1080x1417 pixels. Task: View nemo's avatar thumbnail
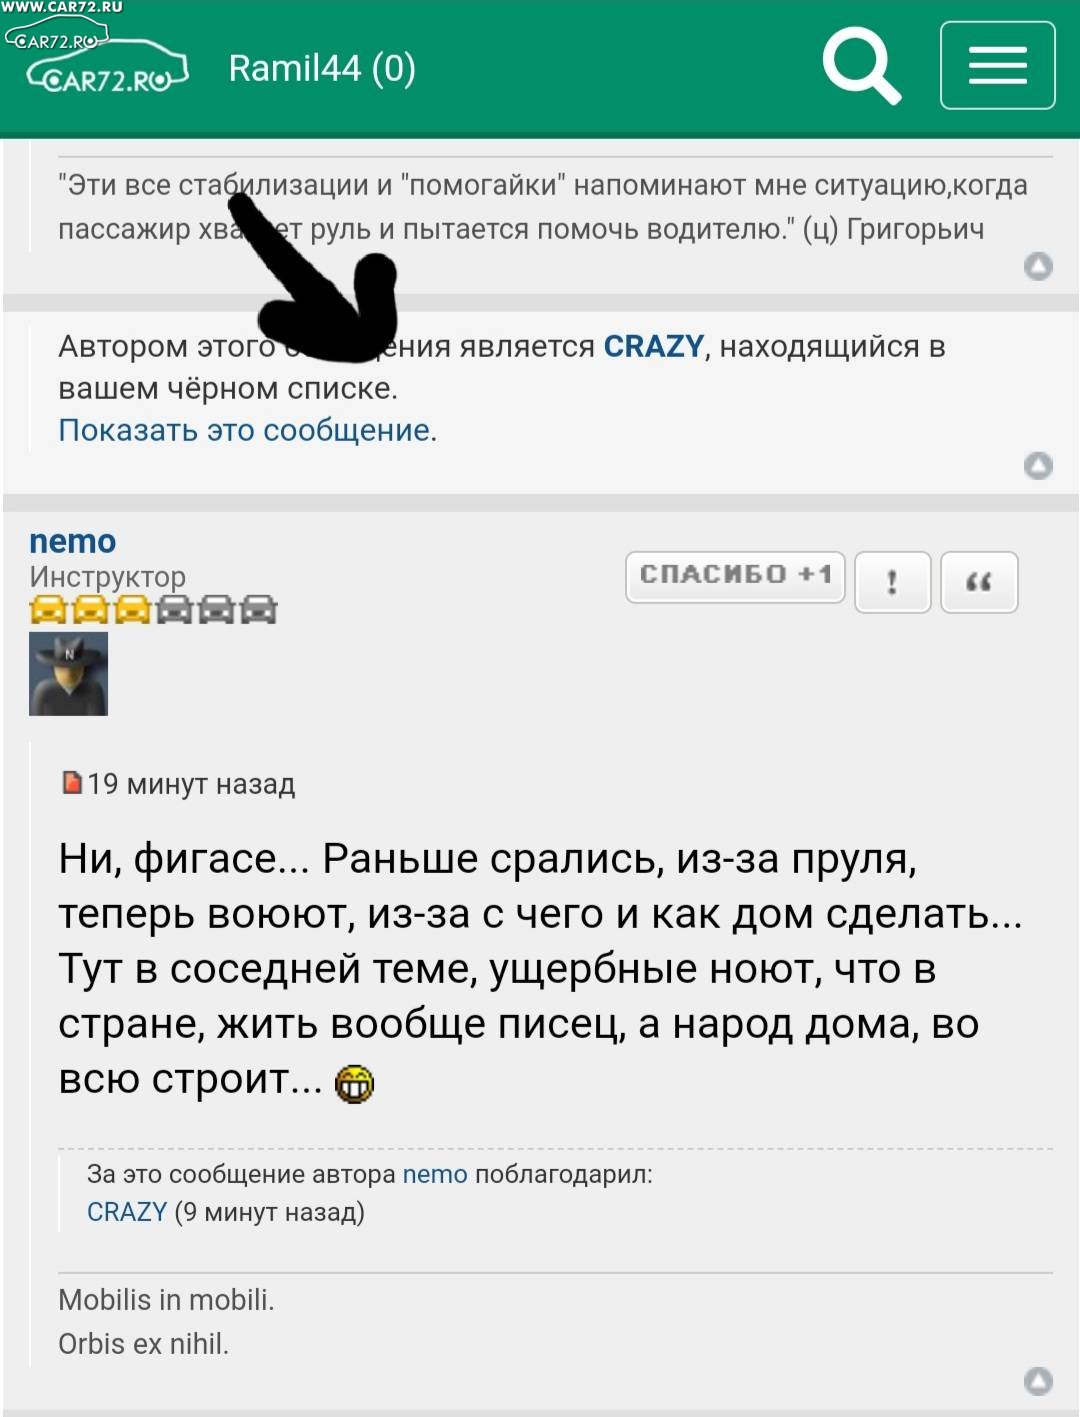68,673
